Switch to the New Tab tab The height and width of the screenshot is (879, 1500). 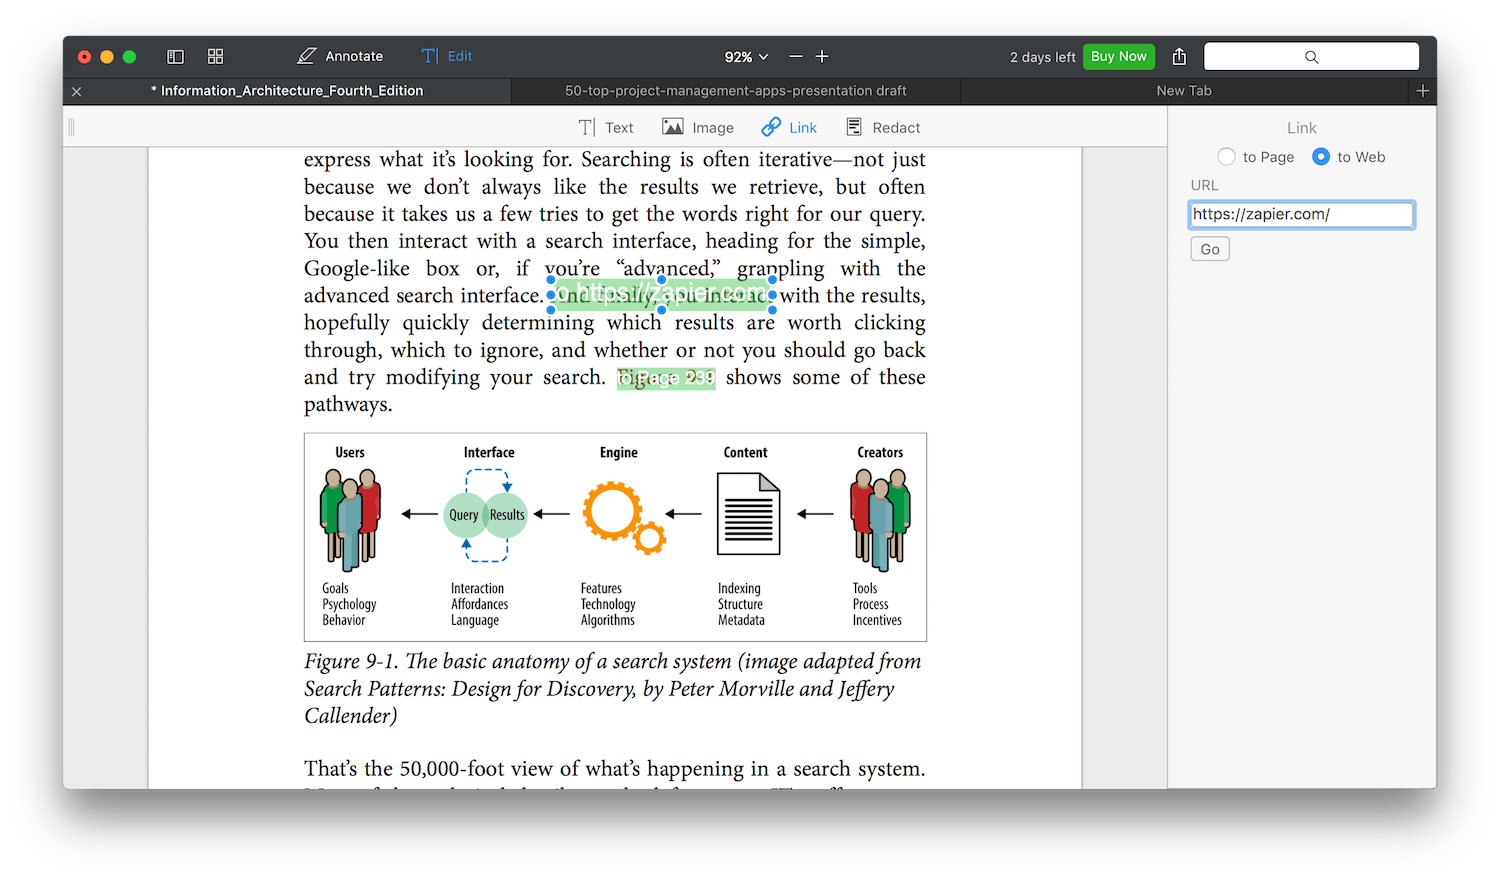(x=1184, y=91)
